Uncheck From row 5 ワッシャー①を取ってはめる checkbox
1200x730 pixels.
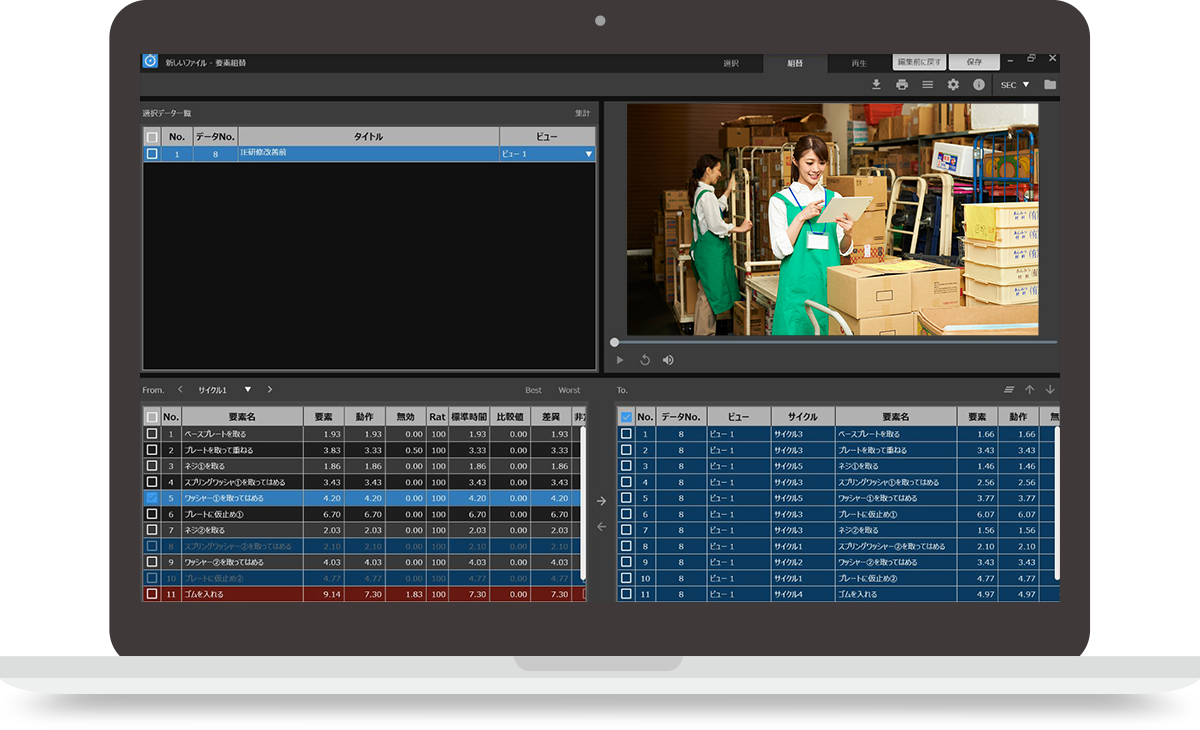[152, 498]
